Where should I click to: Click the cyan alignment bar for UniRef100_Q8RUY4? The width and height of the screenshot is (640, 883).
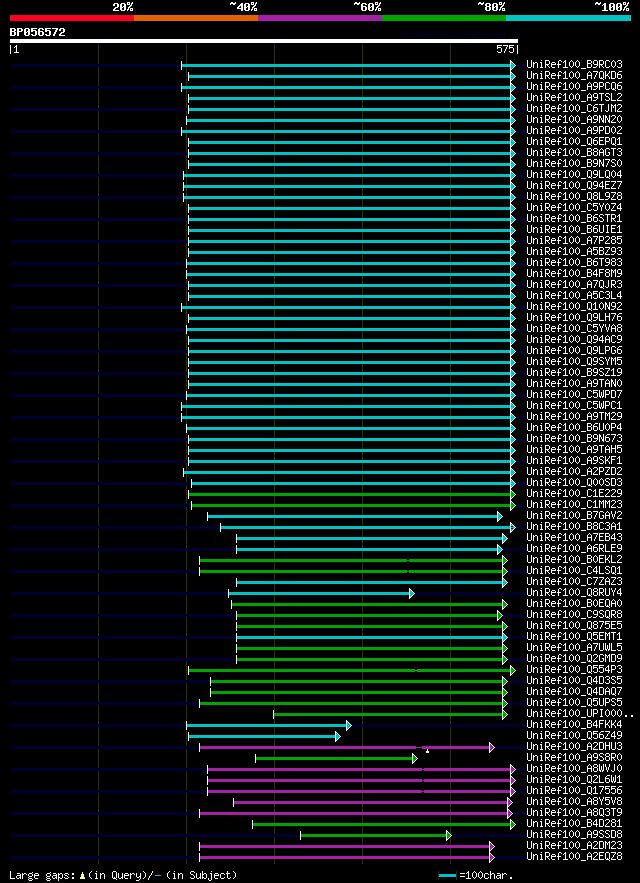tap(321, 593)
